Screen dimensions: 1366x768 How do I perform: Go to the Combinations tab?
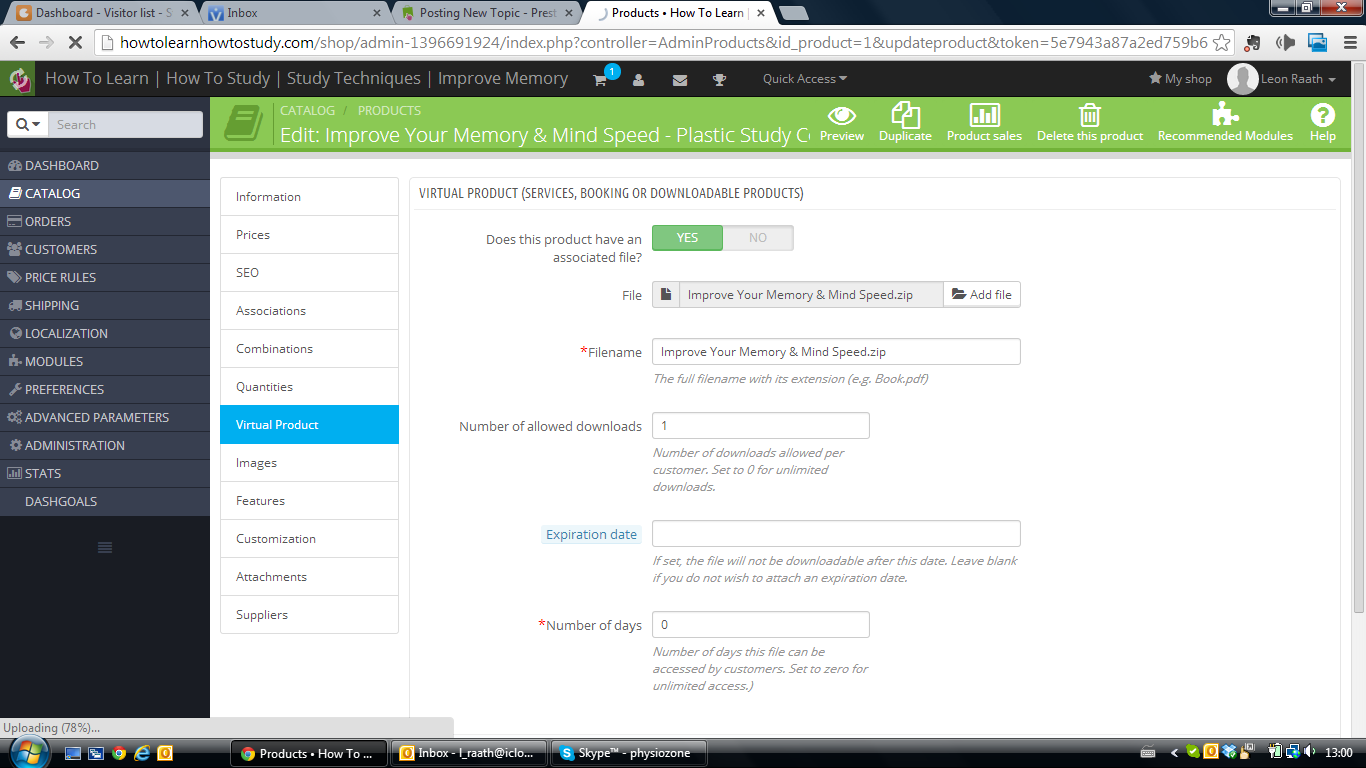[x=309, y=349]
